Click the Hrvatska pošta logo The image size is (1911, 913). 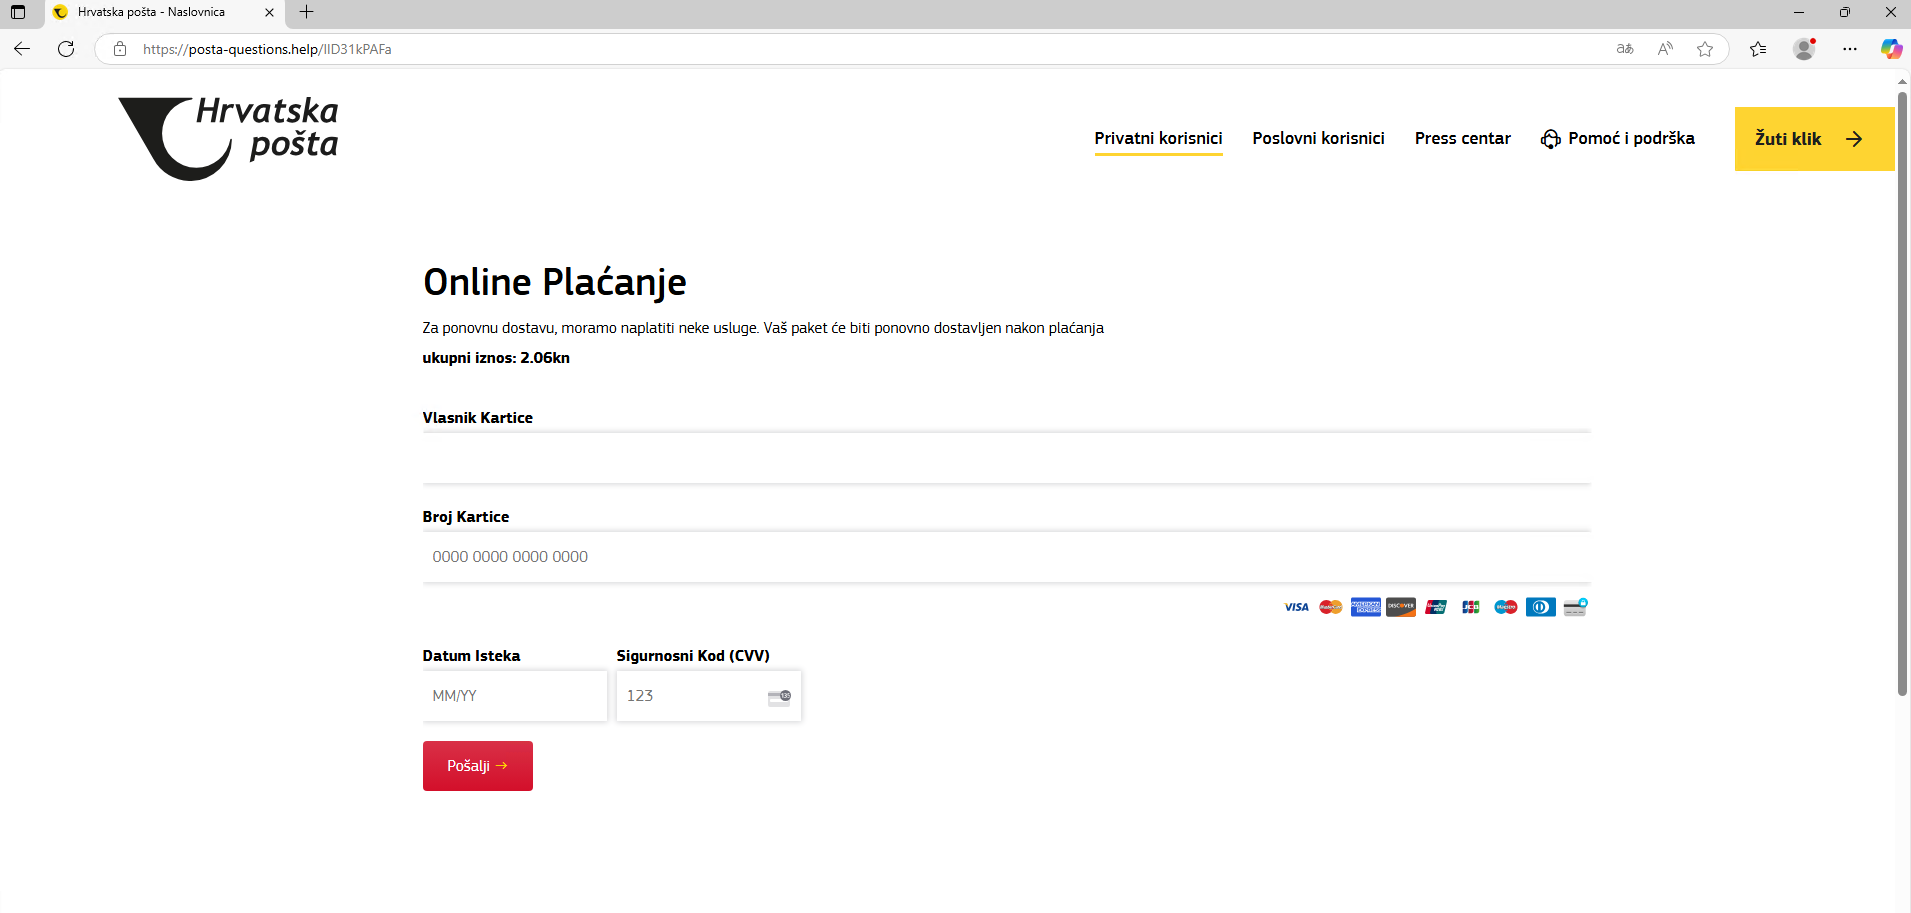click(x=229, y=138)
